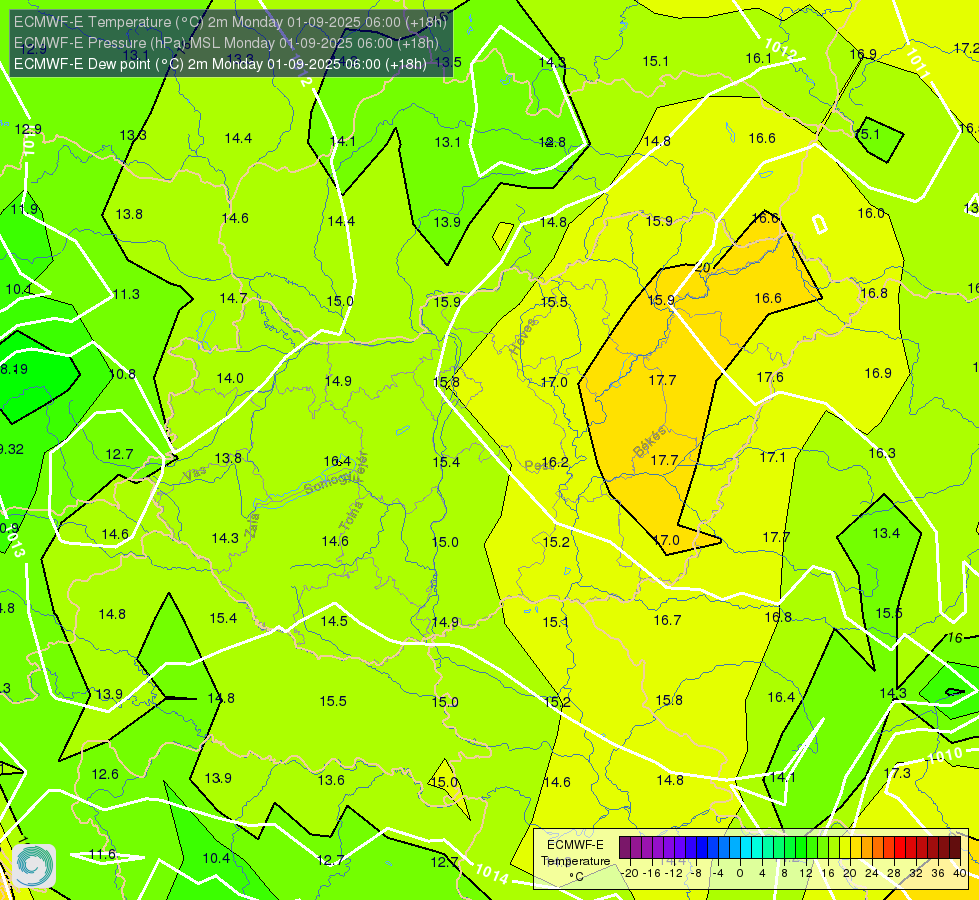The image size is (979, 900).
Task: Click the 17.1 temperature value
Action: pos(772,457)
